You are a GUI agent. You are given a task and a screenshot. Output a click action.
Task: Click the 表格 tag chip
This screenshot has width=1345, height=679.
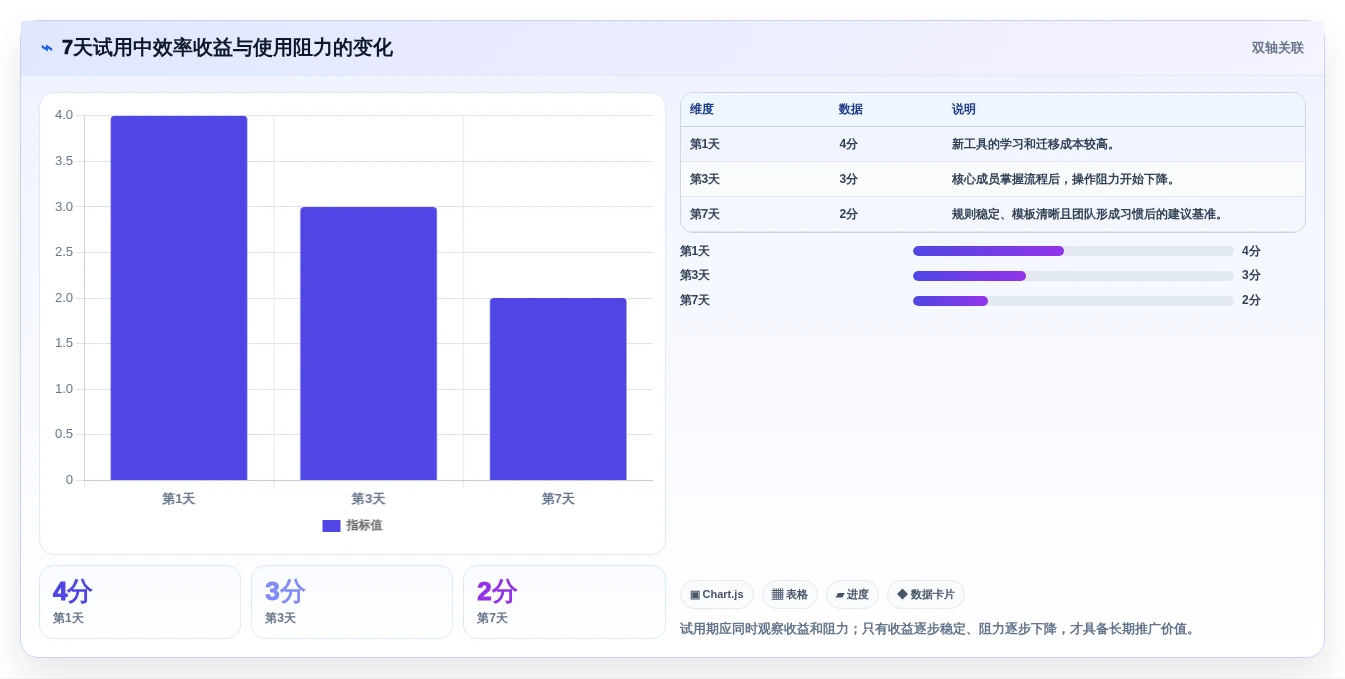(x=790, y=595)
